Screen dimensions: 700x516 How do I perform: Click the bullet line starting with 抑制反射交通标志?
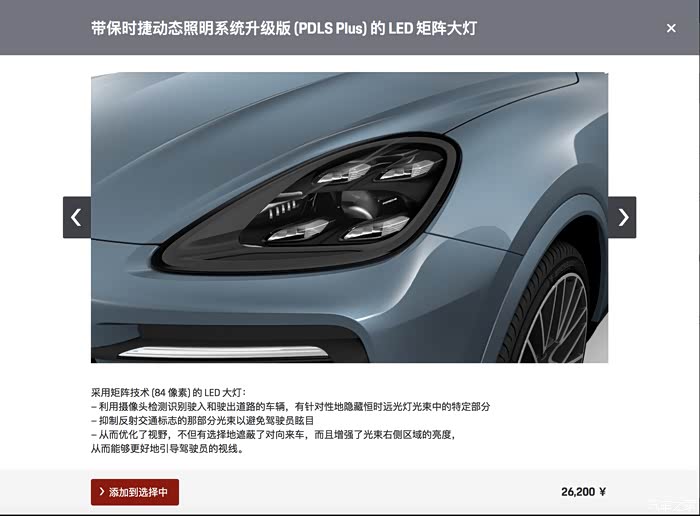tap(202, 420)
